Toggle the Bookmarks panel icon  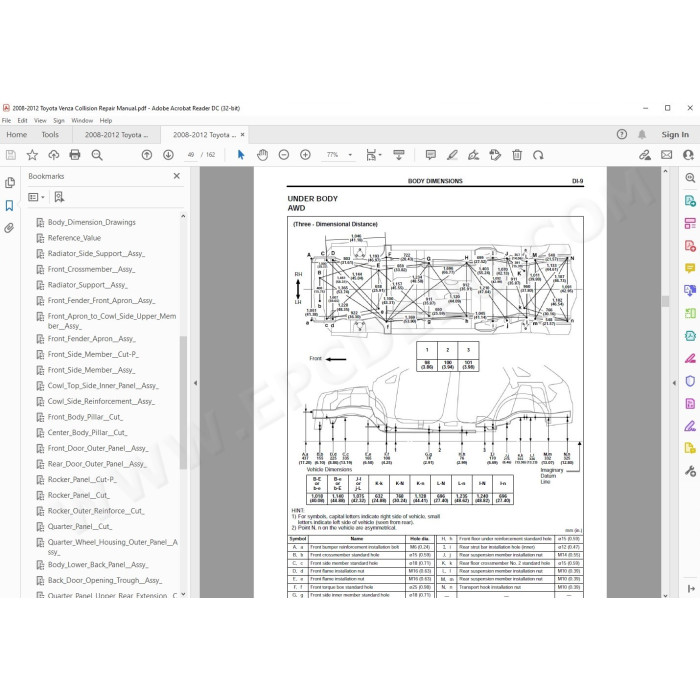point(9,205)
